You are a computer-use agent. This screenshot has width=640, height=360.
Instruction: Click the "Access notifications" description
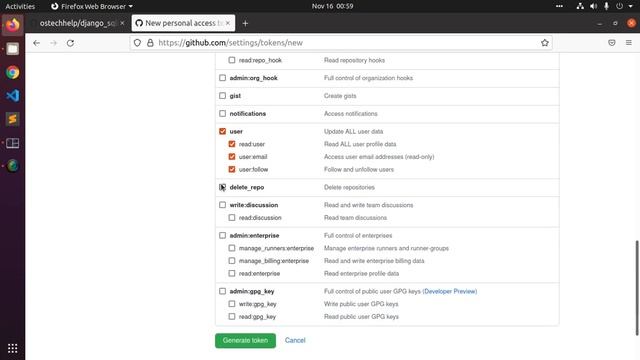point(351,113)
